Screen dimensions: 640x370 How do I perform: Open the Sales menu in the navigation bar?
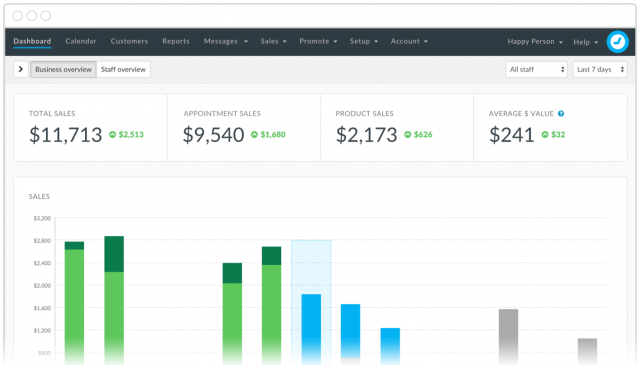pos(273,41)
